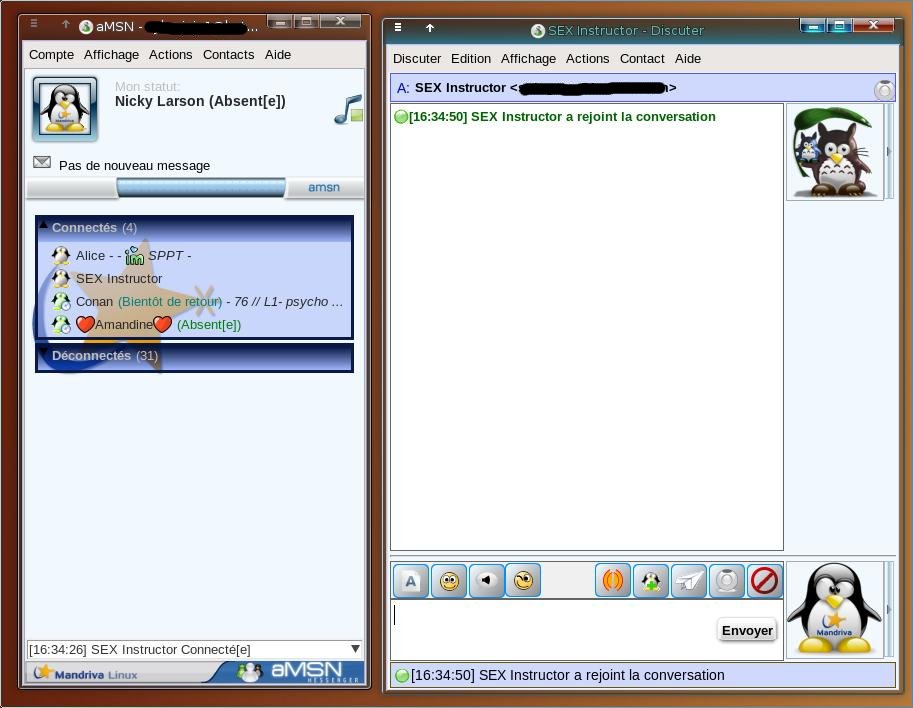Screen dimensions: 913x708
Task: Send a nudge with the orange vibration icon
Action: pos(613,580)
